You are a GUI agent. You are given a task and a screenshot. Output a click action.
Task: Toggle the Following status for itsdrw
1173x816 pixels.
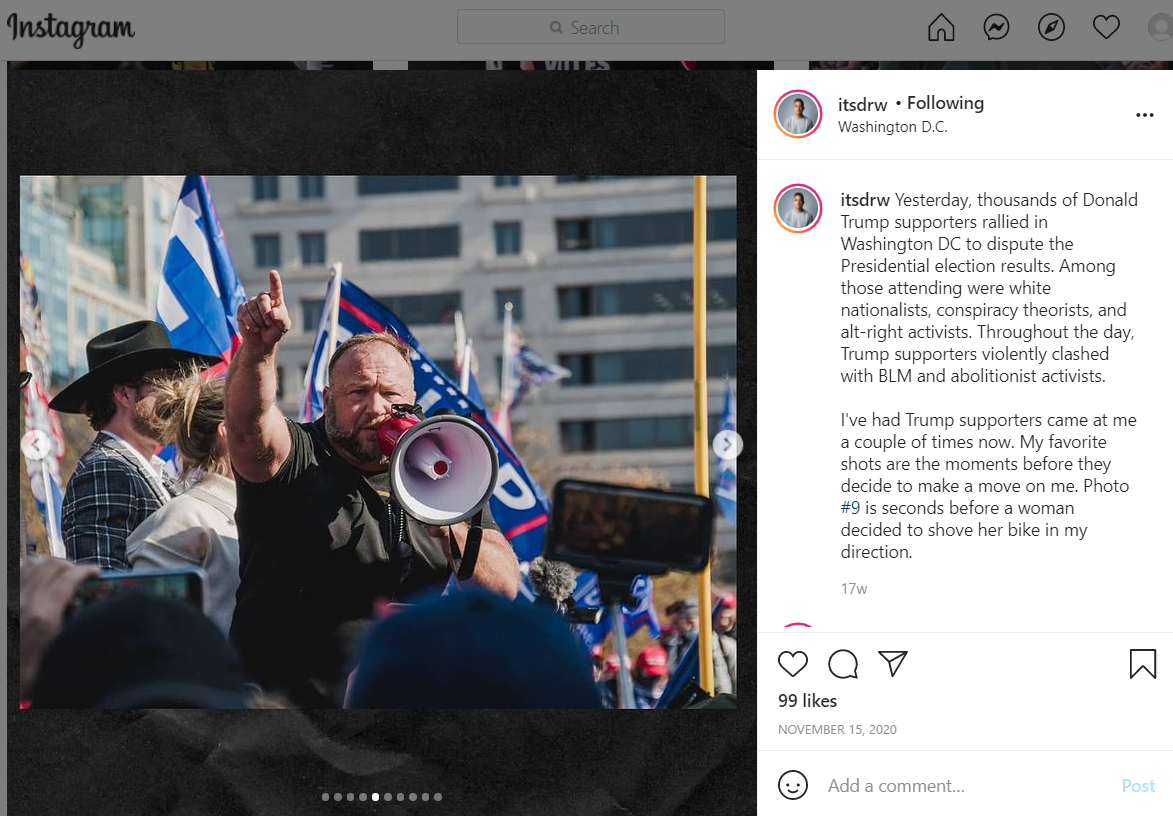point(945,103)
